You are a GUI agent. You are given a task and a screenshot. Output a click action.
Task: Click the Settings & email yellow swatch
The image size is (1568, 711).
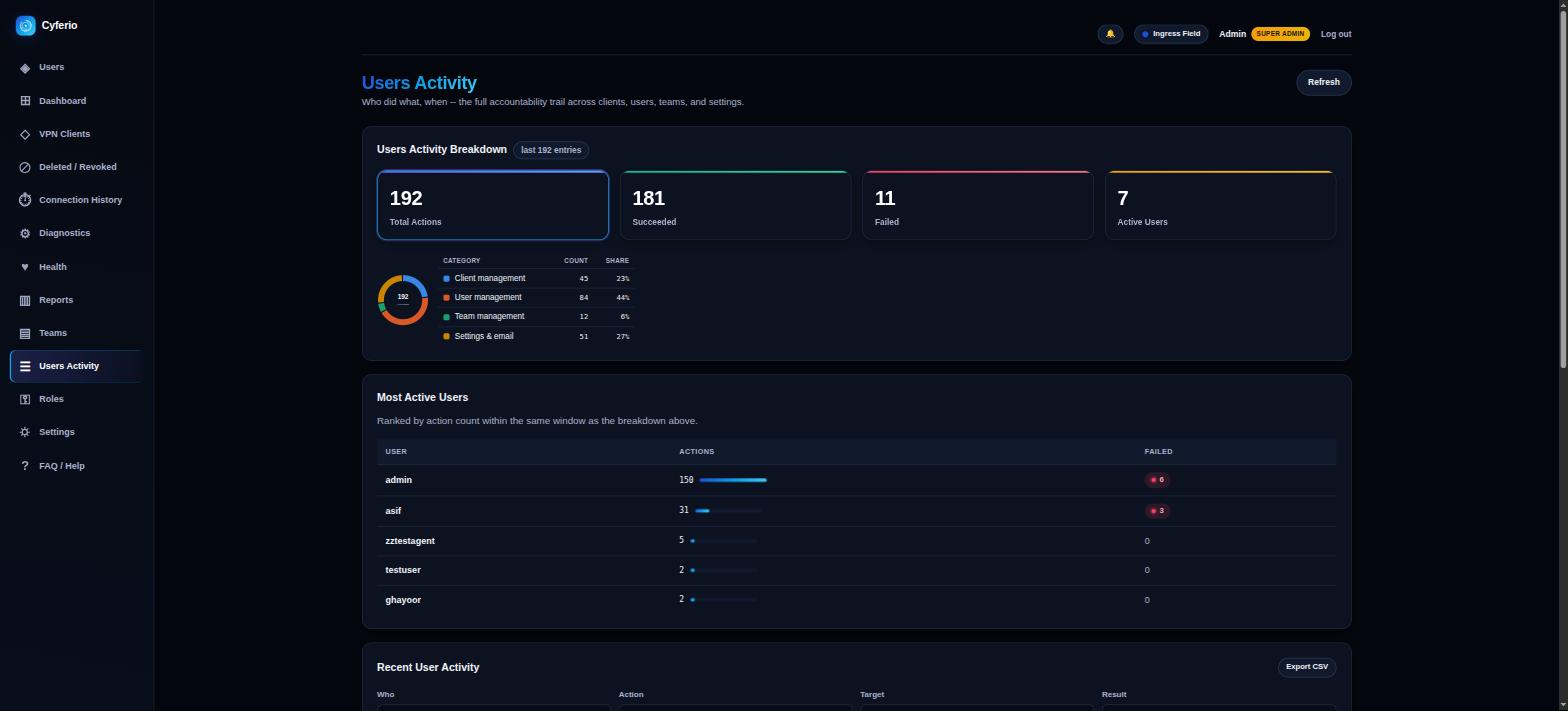[x=446, y=336]
